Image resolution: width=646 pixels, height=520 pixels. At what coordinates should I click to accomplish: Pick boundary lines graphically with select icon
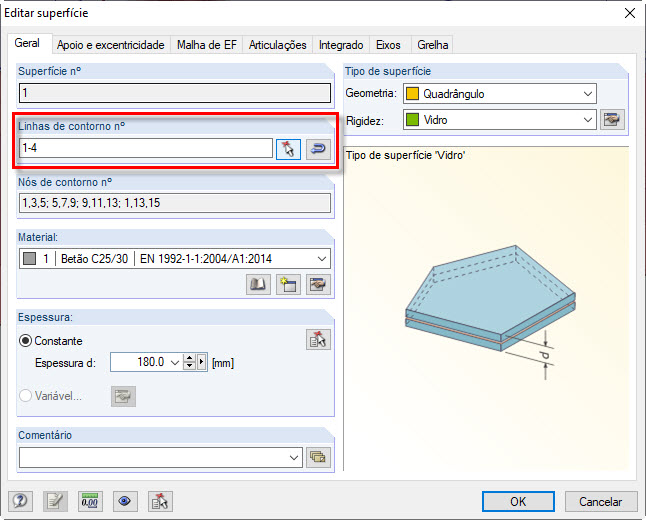click(288, 149)
